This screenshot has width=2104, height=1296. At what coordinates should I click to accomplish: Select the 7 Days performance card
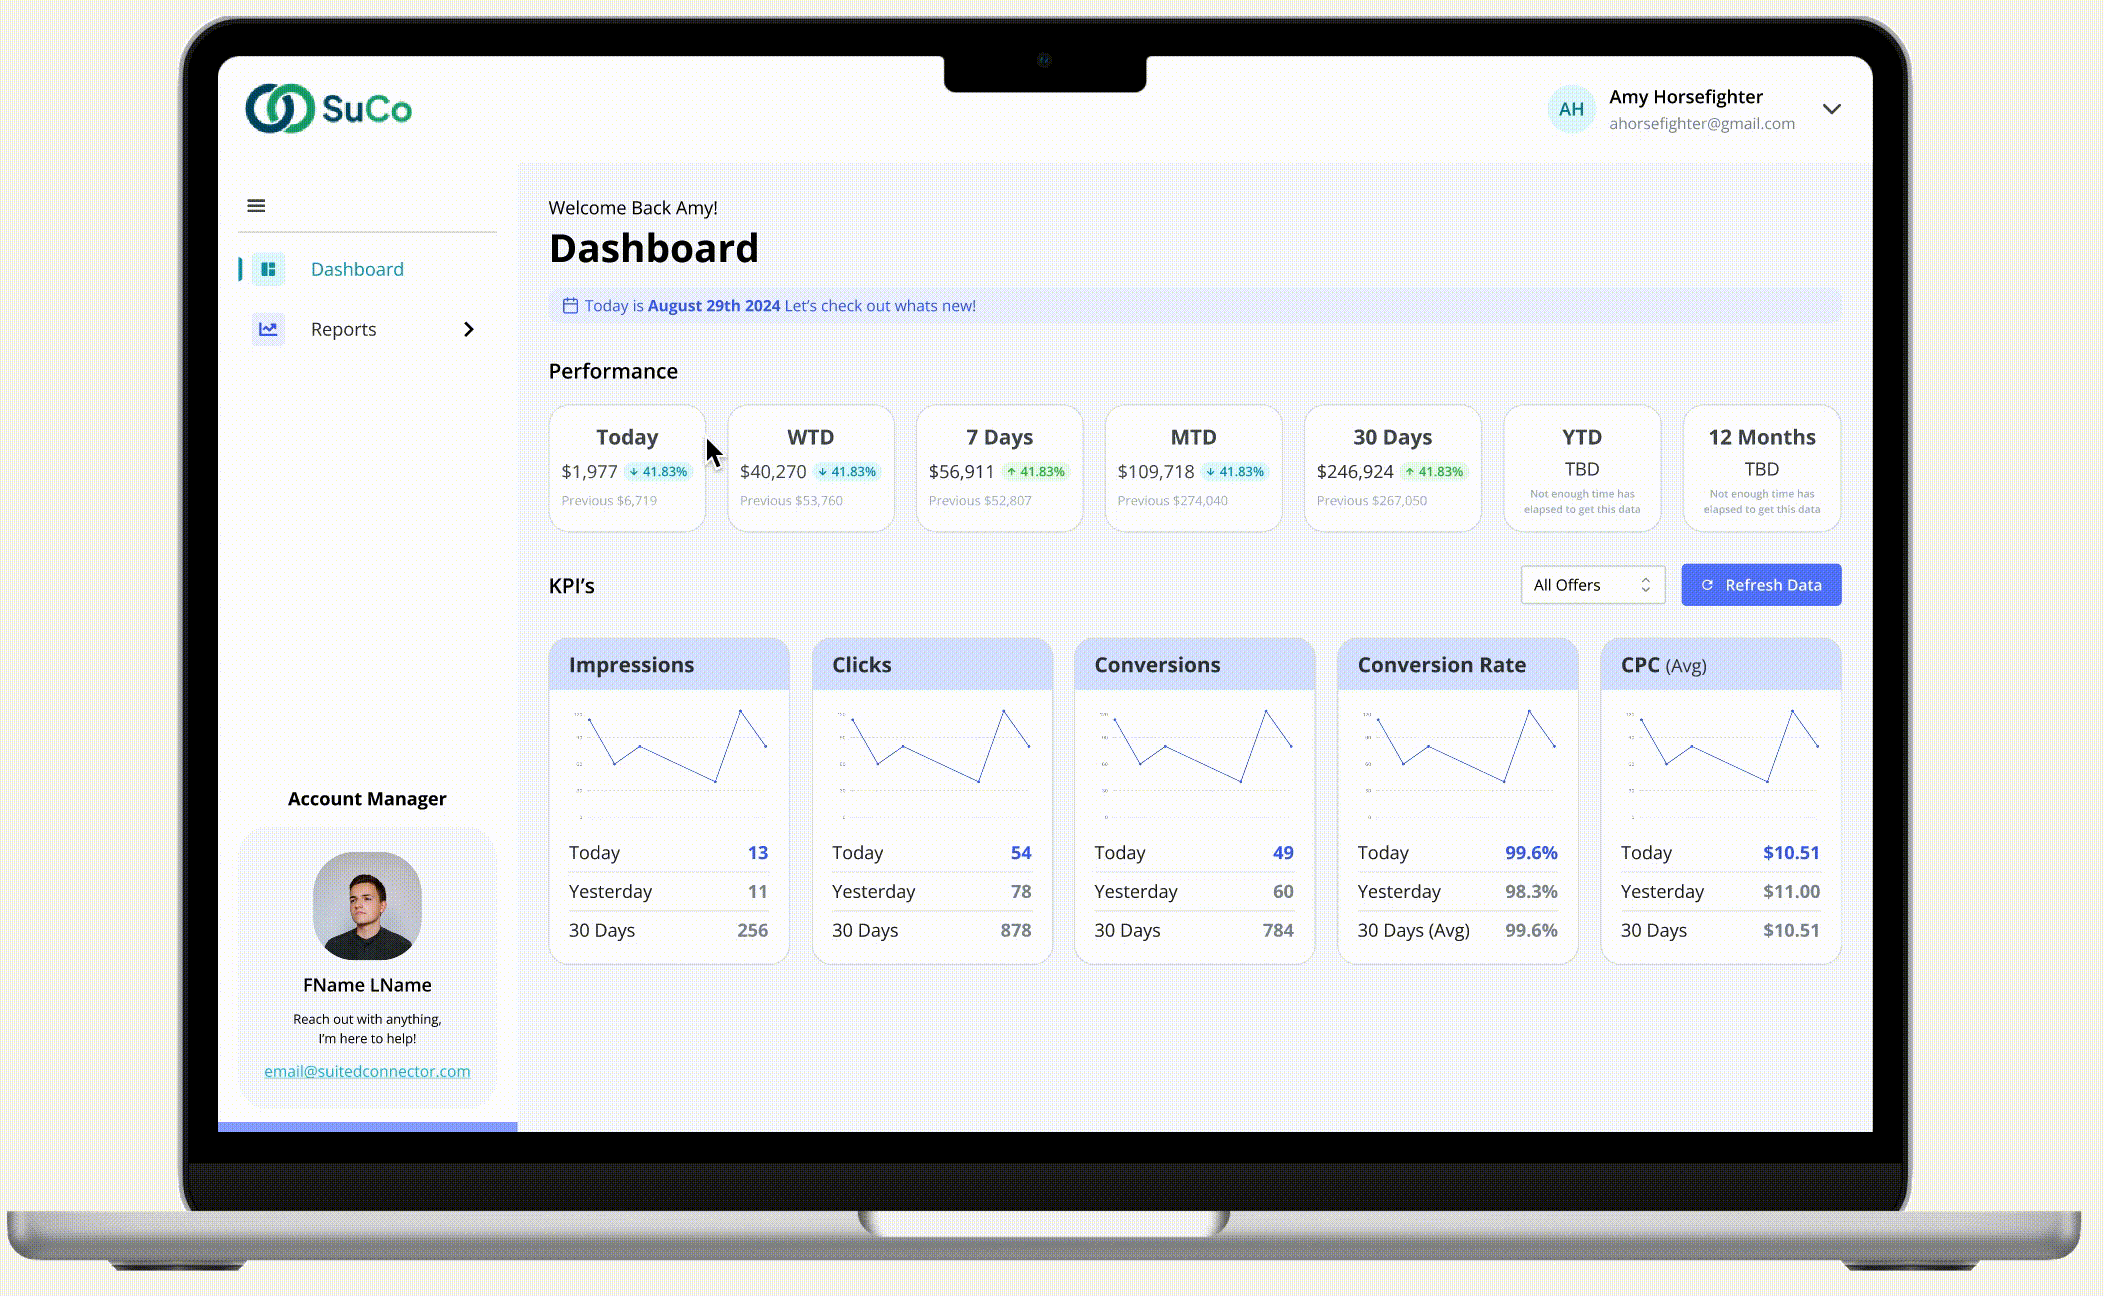tap(999, 468)
